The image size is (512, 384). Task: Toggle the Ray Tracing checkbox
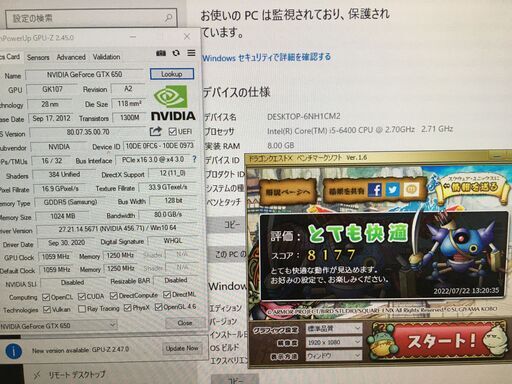tap(82, 309)
